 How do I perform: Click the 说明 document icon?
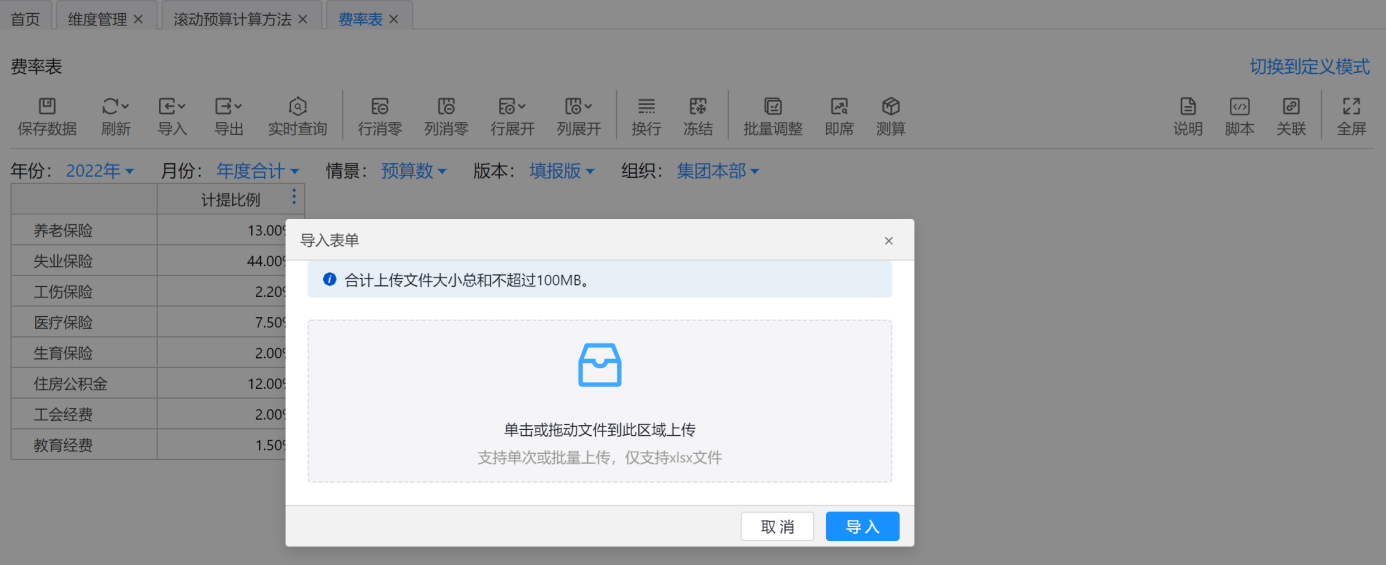pos(1188,107)
